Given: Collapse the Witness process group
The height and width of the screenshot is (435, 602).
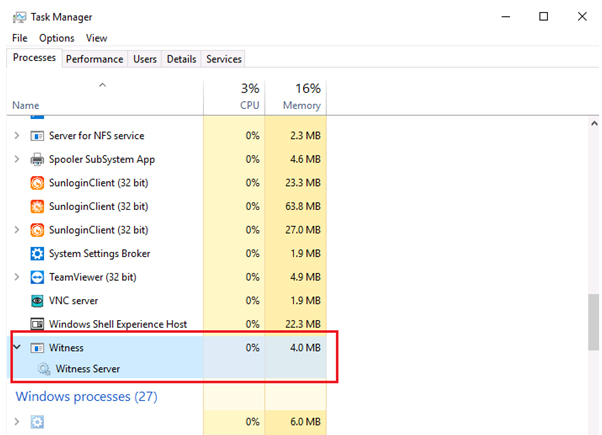Looking at the screenshot, I should (17, 347).
